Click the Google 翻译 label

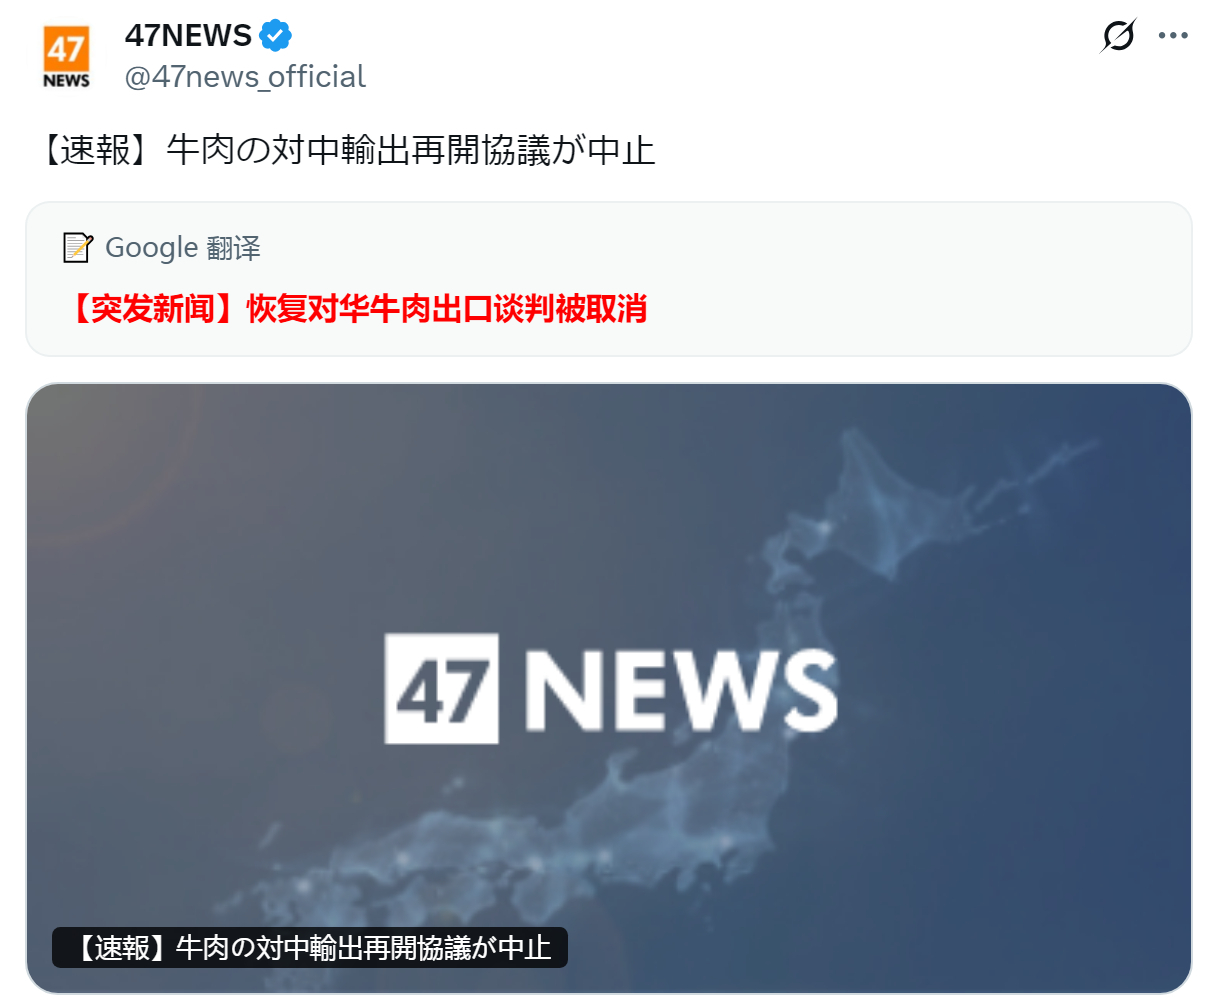[183, 247]
